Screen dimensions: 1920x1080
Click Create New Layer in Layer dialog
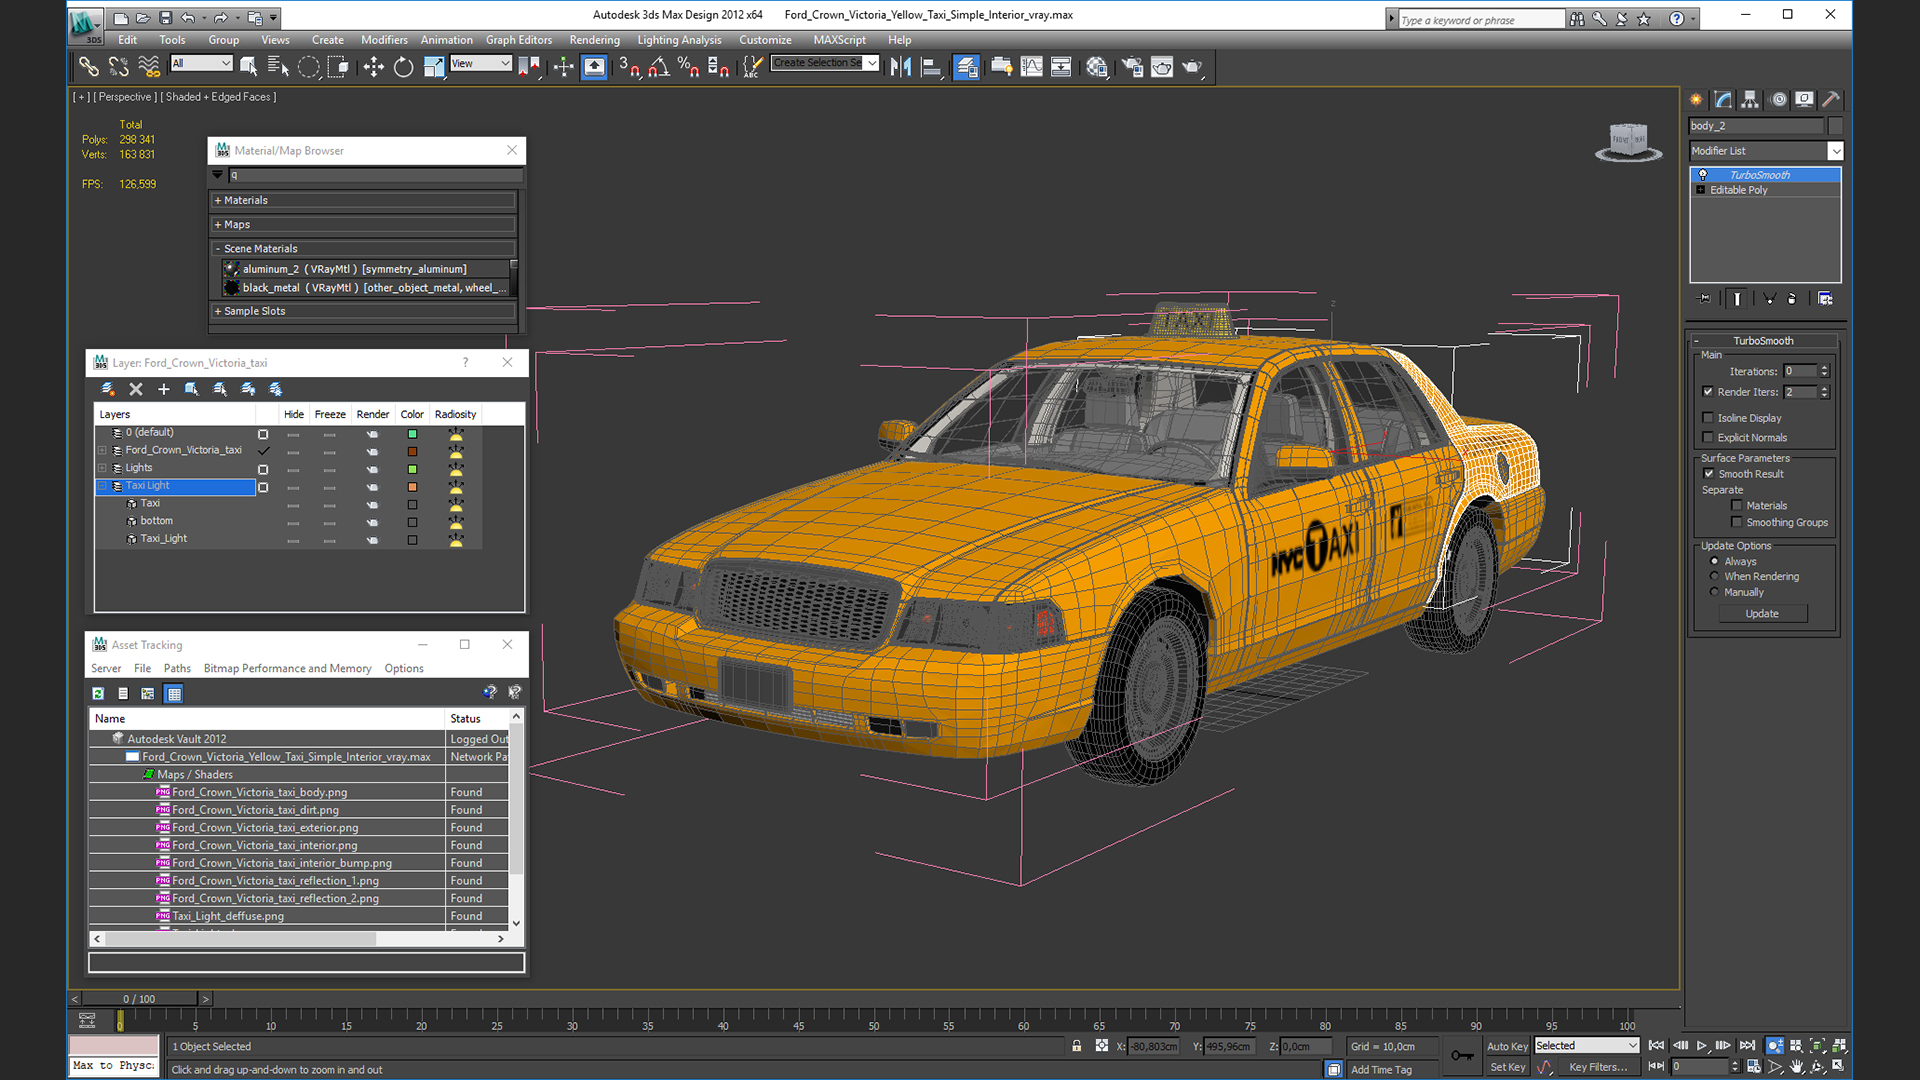(x=108, y=389)
